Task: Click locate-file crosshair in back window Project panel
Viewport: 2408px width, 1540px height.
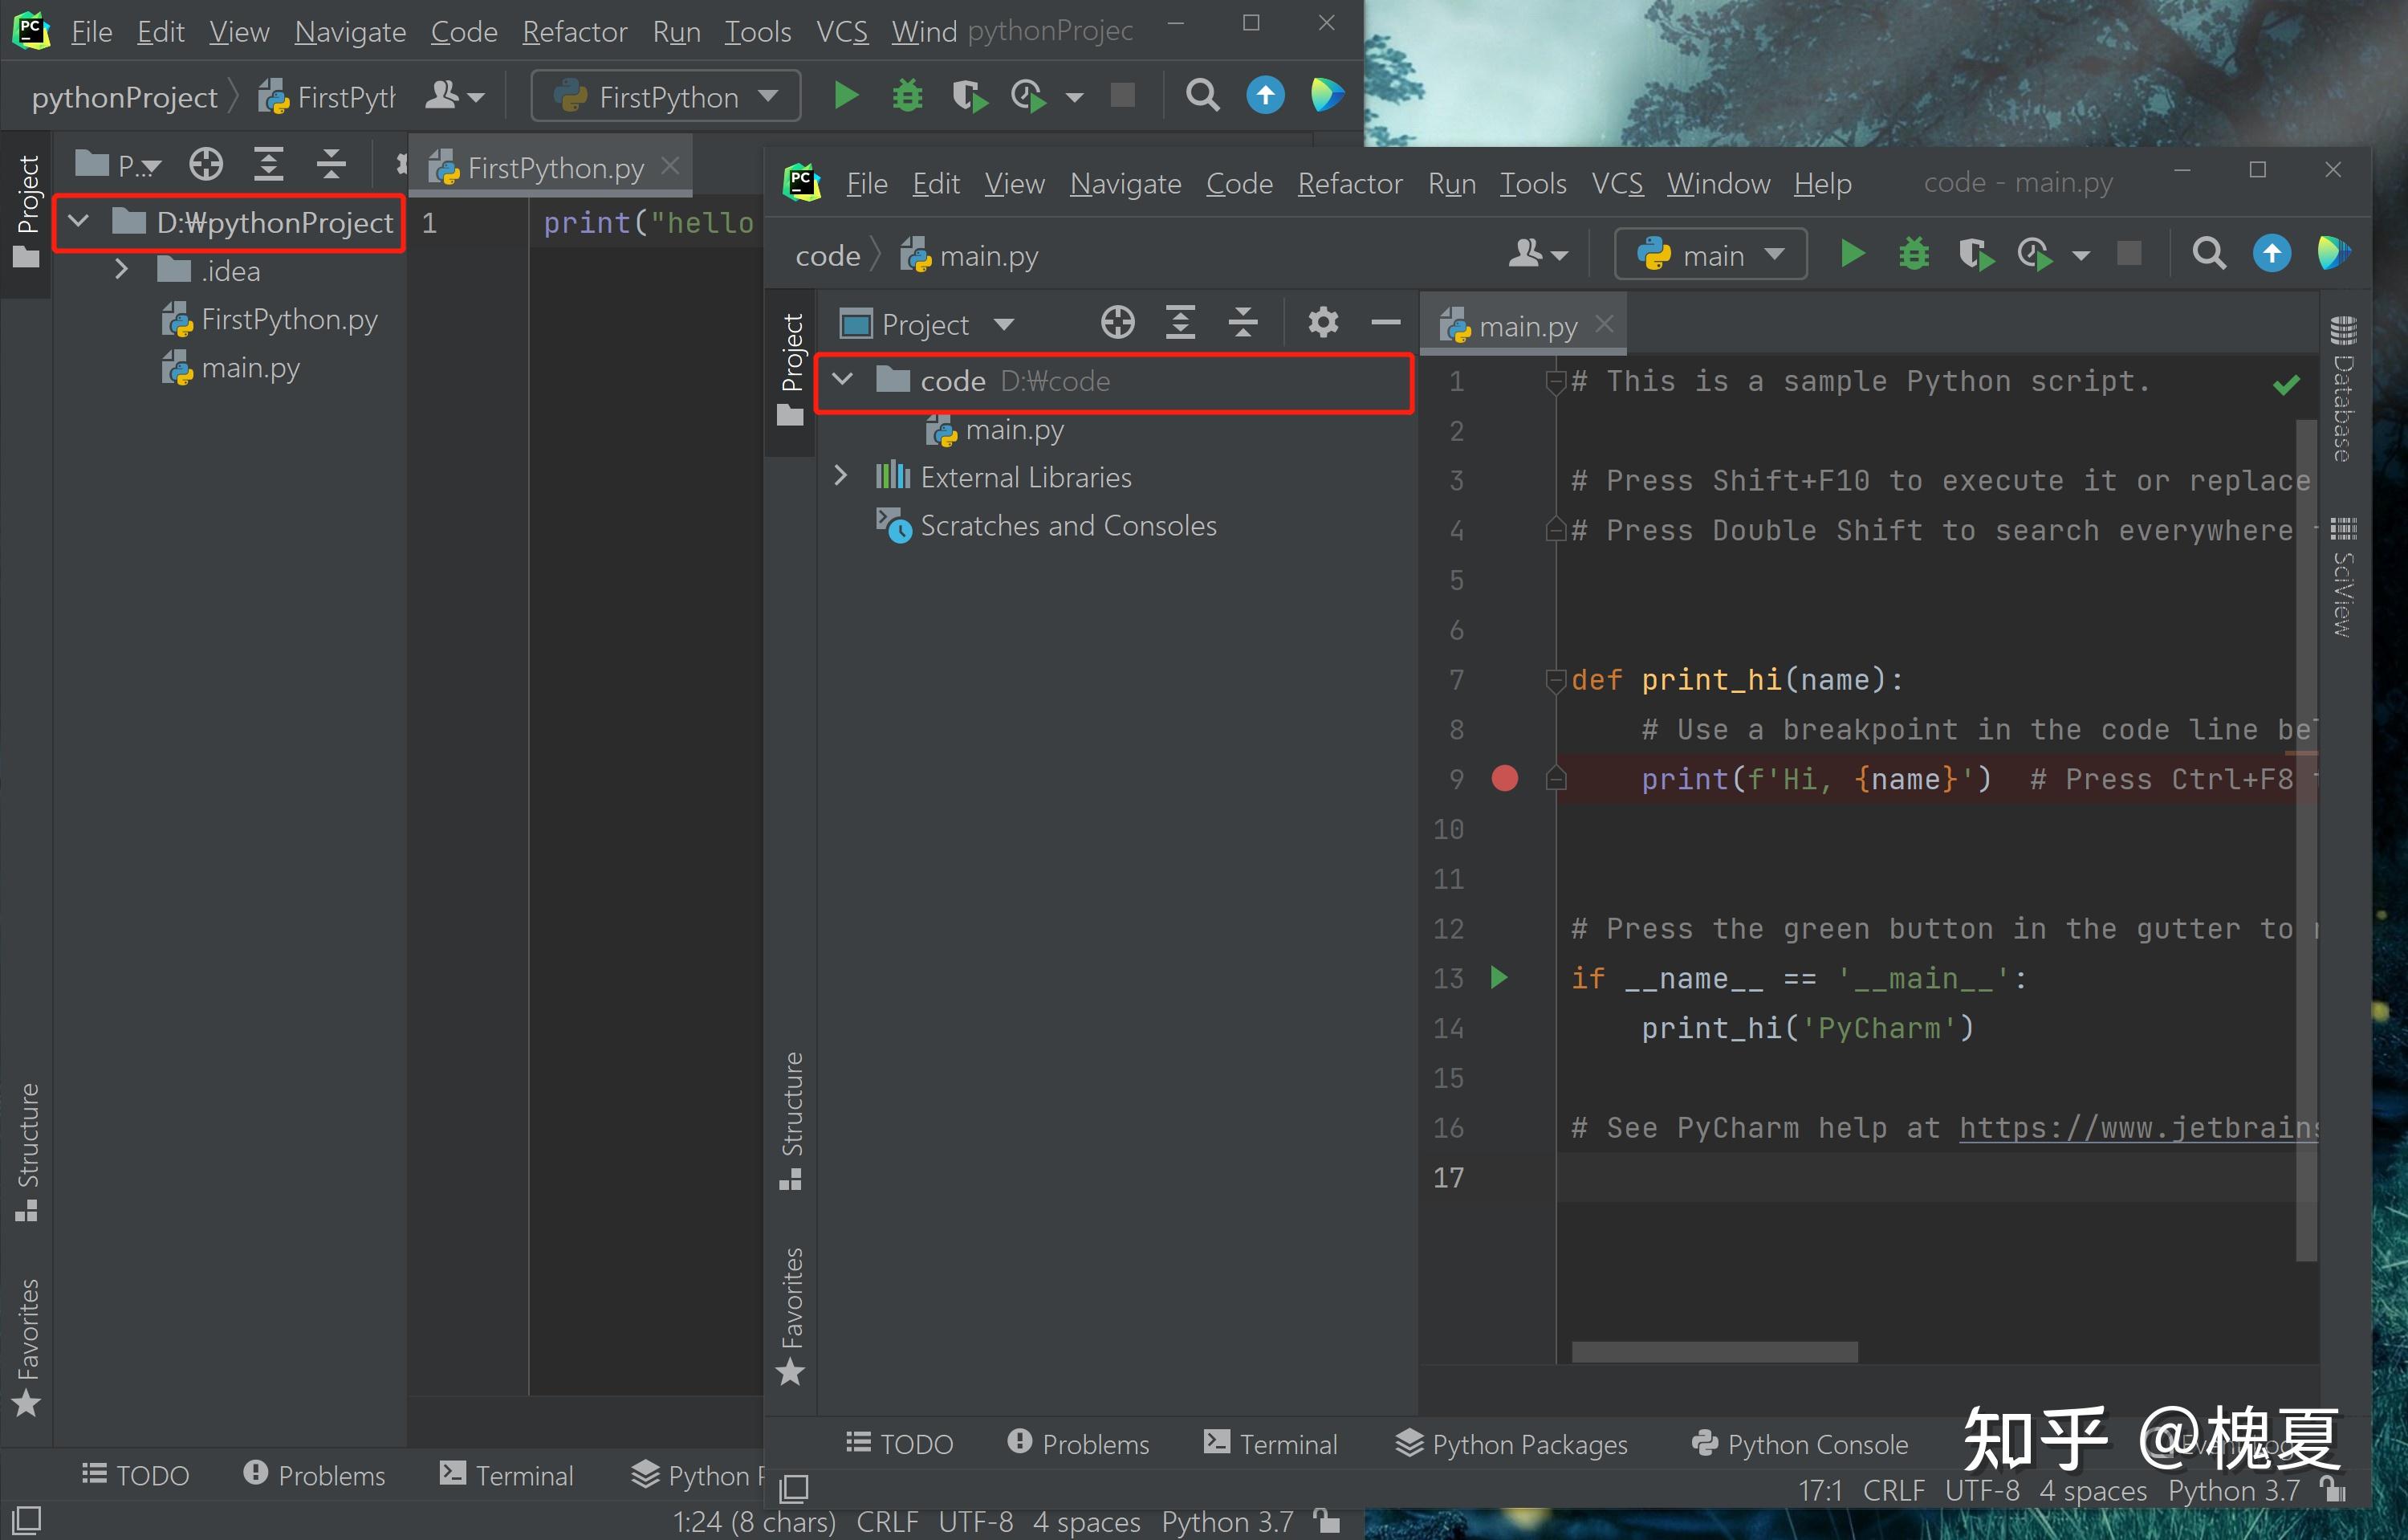Action: pos(206,163)
